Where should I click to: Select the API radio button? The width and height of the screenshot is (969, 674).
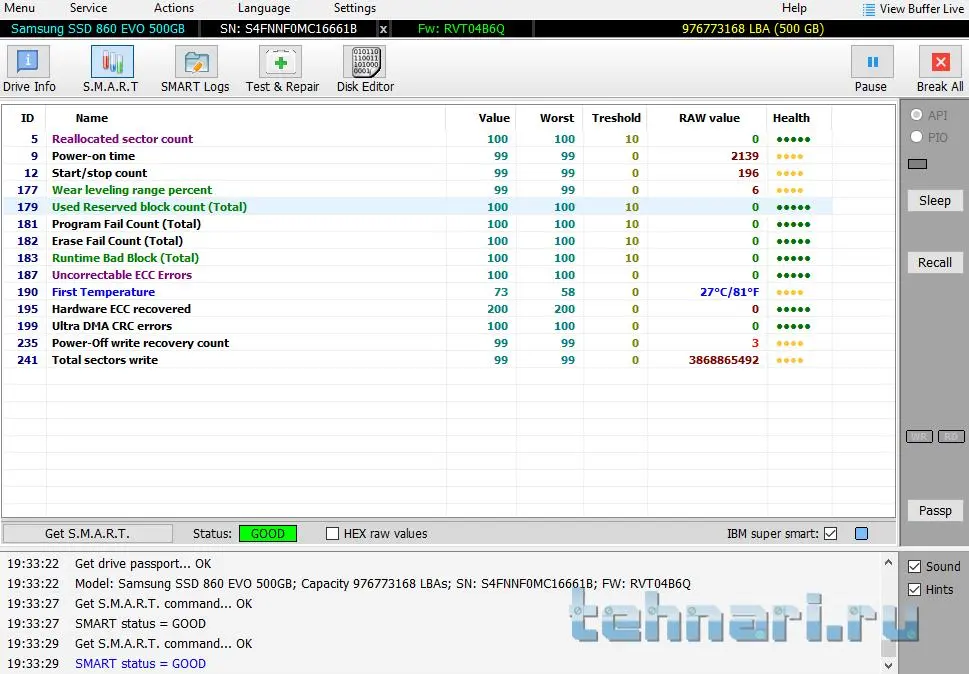(916, 115)
